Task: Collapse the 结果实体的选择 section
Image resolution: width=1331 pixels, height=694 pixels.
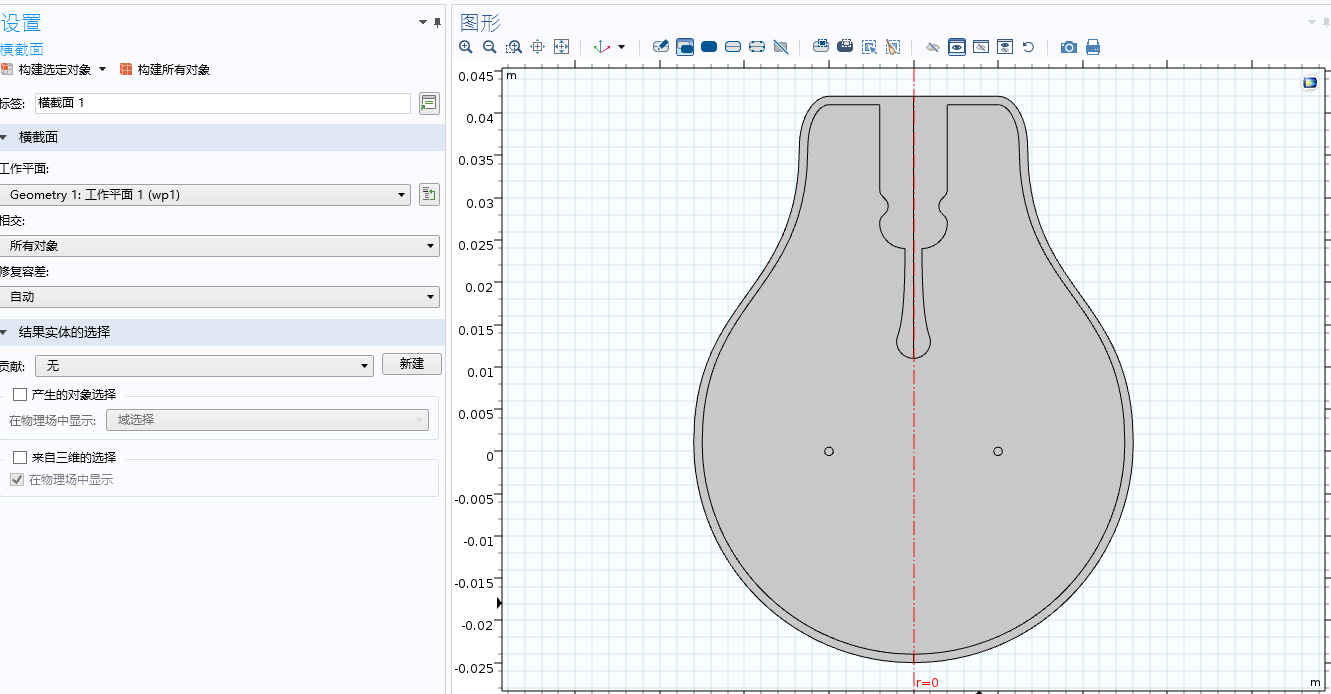Action: pos(222,332)
